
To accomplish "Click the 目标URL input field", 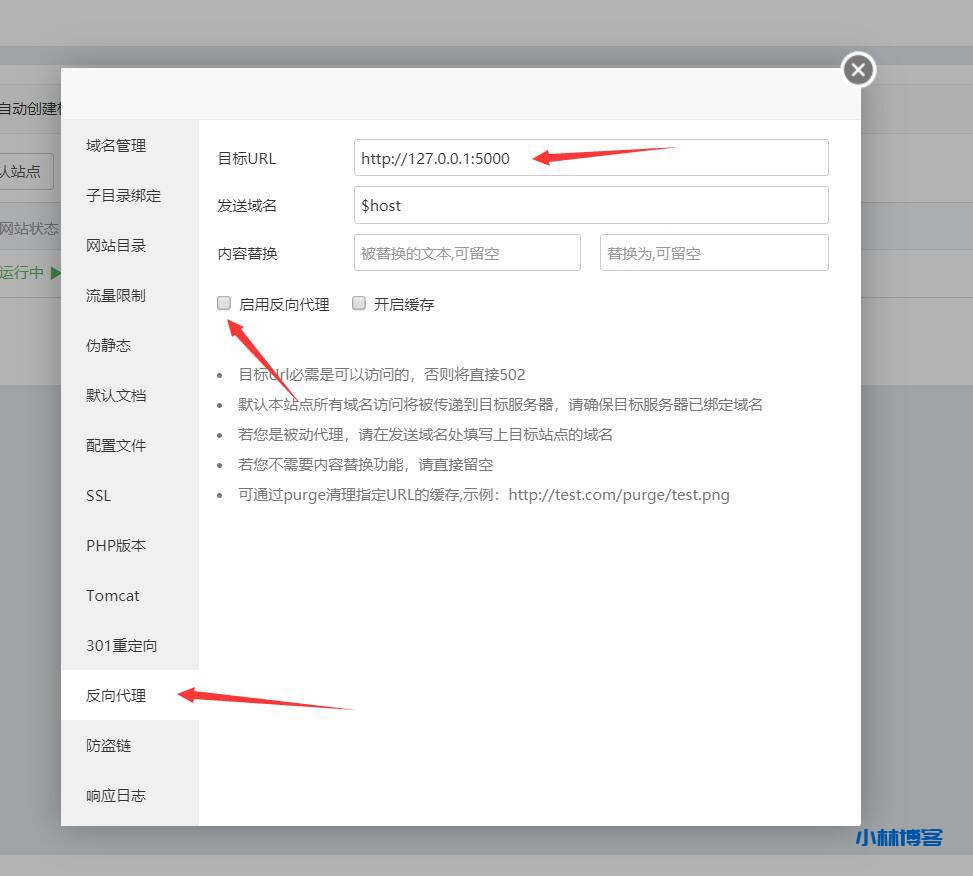I will 591,157.
